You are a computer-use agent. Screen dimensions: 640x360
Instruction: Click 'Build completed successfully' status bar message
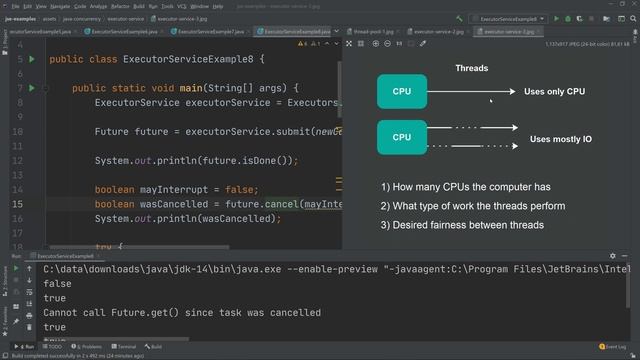pyautogui.click(x=78, y=356)
